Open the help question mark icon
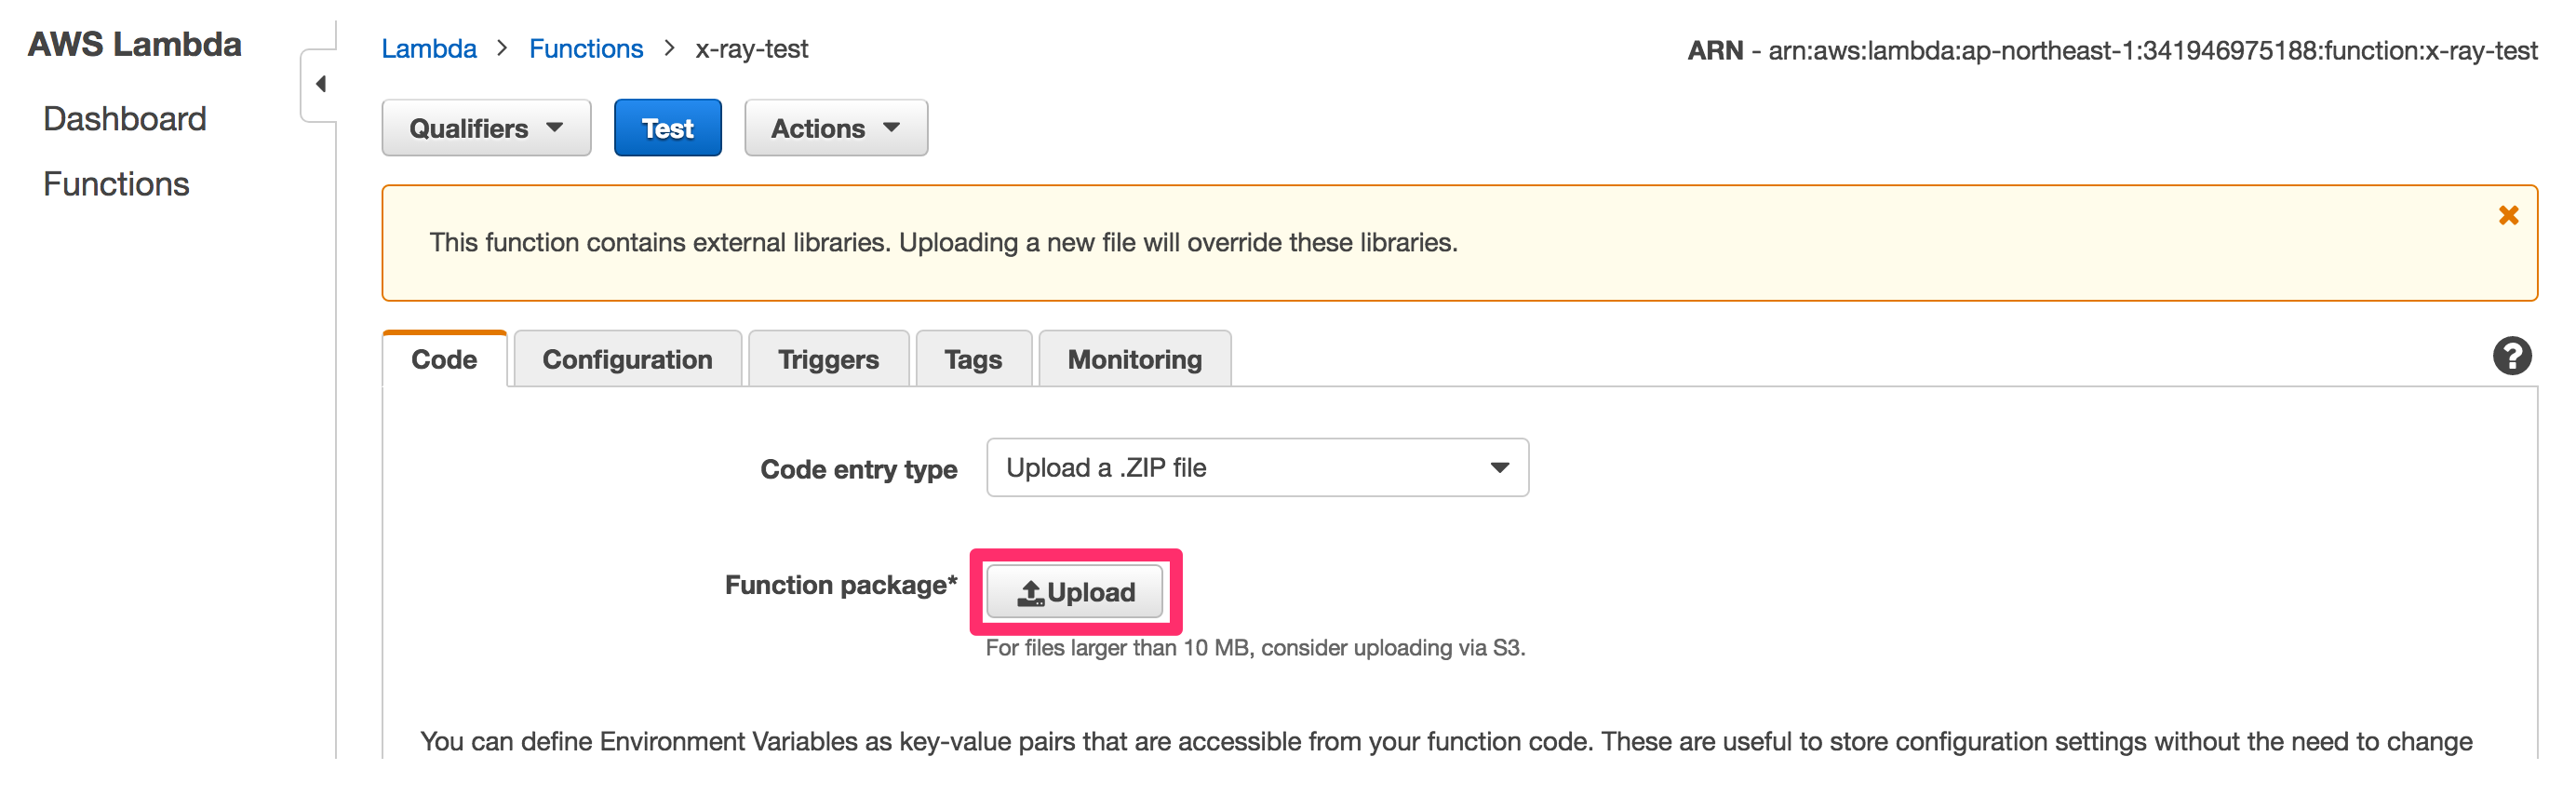 click(2512, 357)
